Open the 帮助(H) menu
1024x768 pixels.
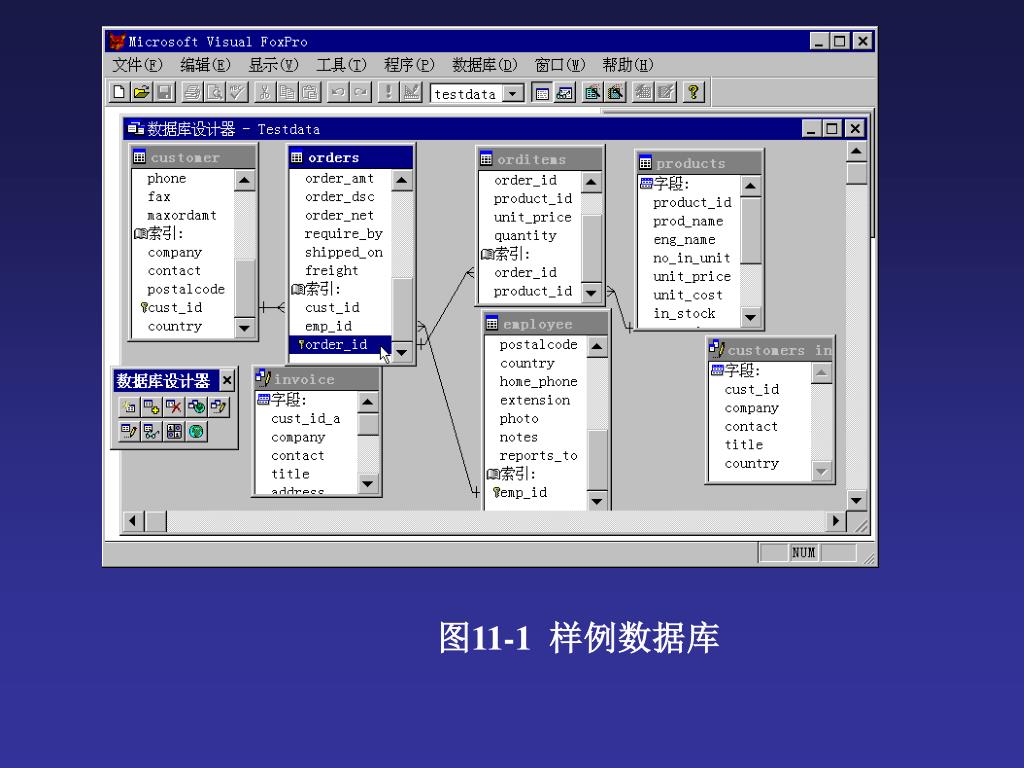tap(628, 65)
